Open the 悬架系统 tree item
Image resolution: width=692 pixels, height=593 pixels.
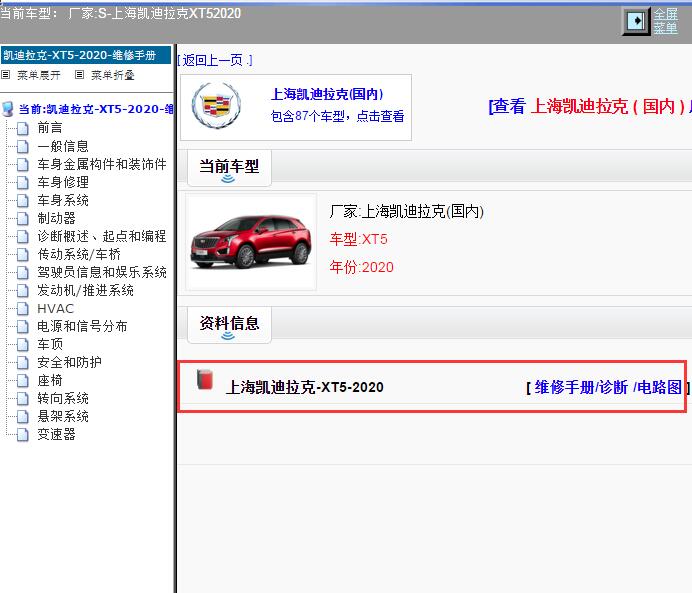pyautogui.click(x=63, y=416)
